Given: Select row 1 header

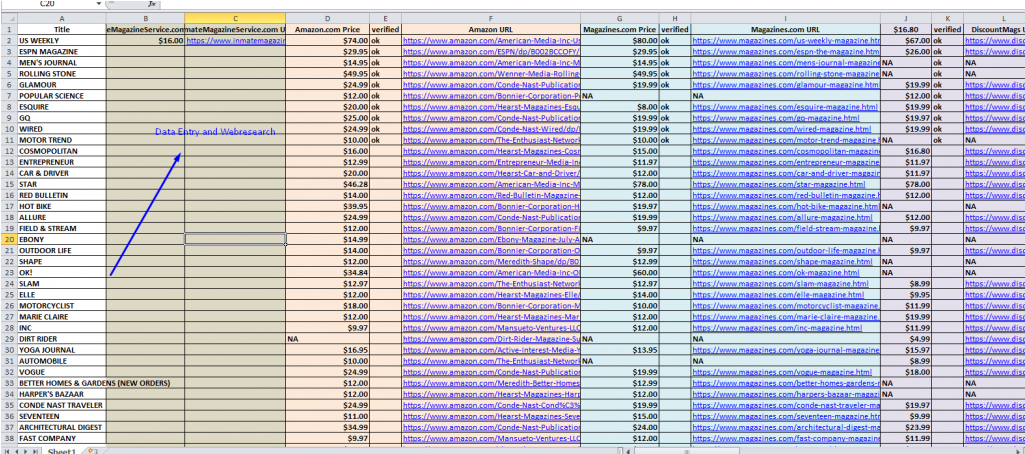Looking at the screenshot, I should click(8, 29).
